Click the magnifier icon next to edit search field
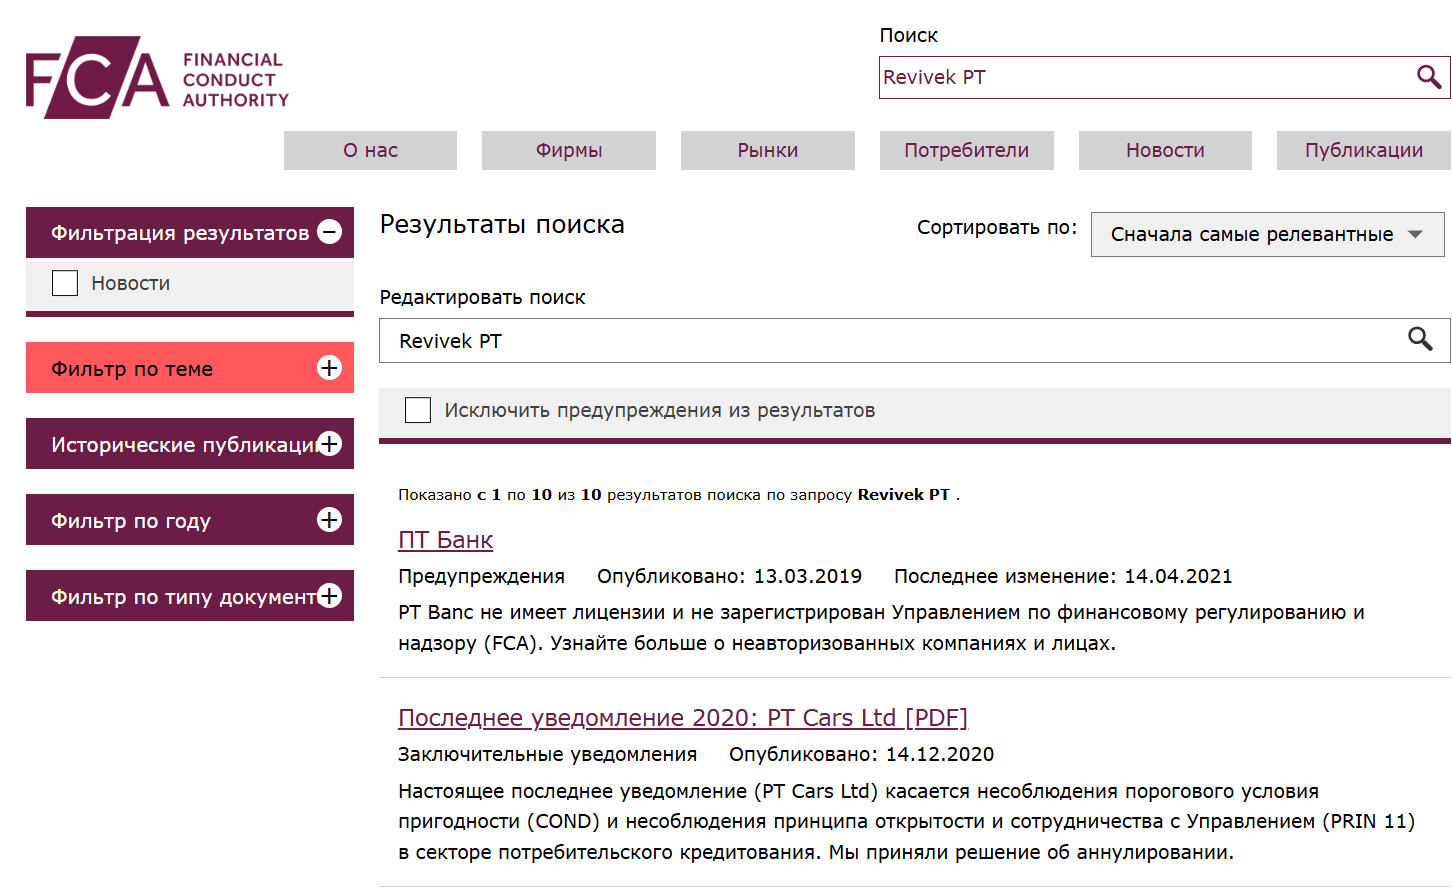Viewport: 1452px width, 894px height. point(1422,340)
